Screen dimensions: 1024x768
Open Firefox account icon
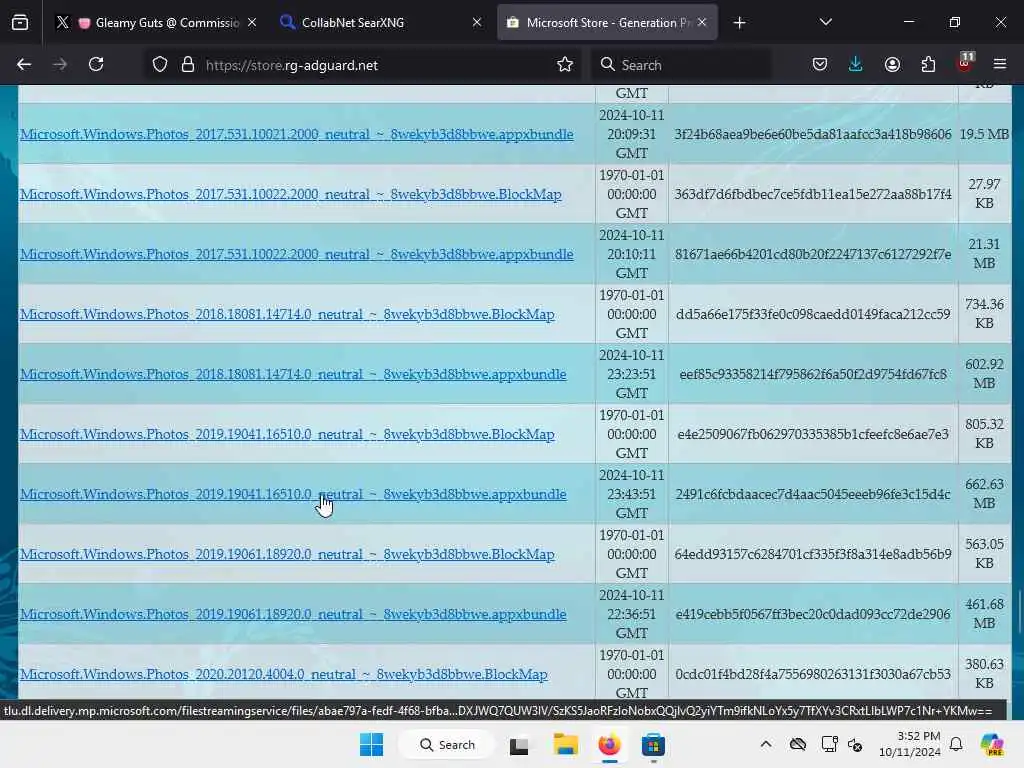pyautogui.click(x=892, y=65)
